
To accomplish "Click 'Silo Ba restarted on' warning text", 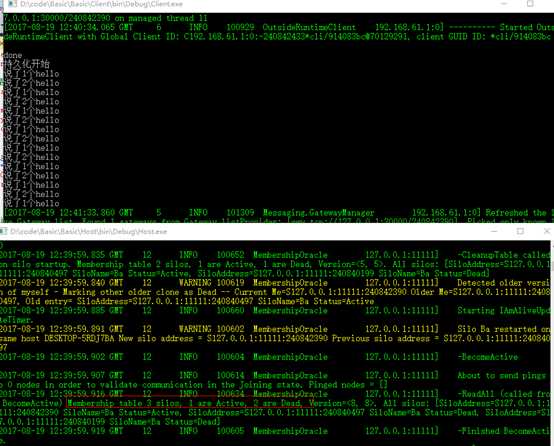I will click(x=504, y=329).
